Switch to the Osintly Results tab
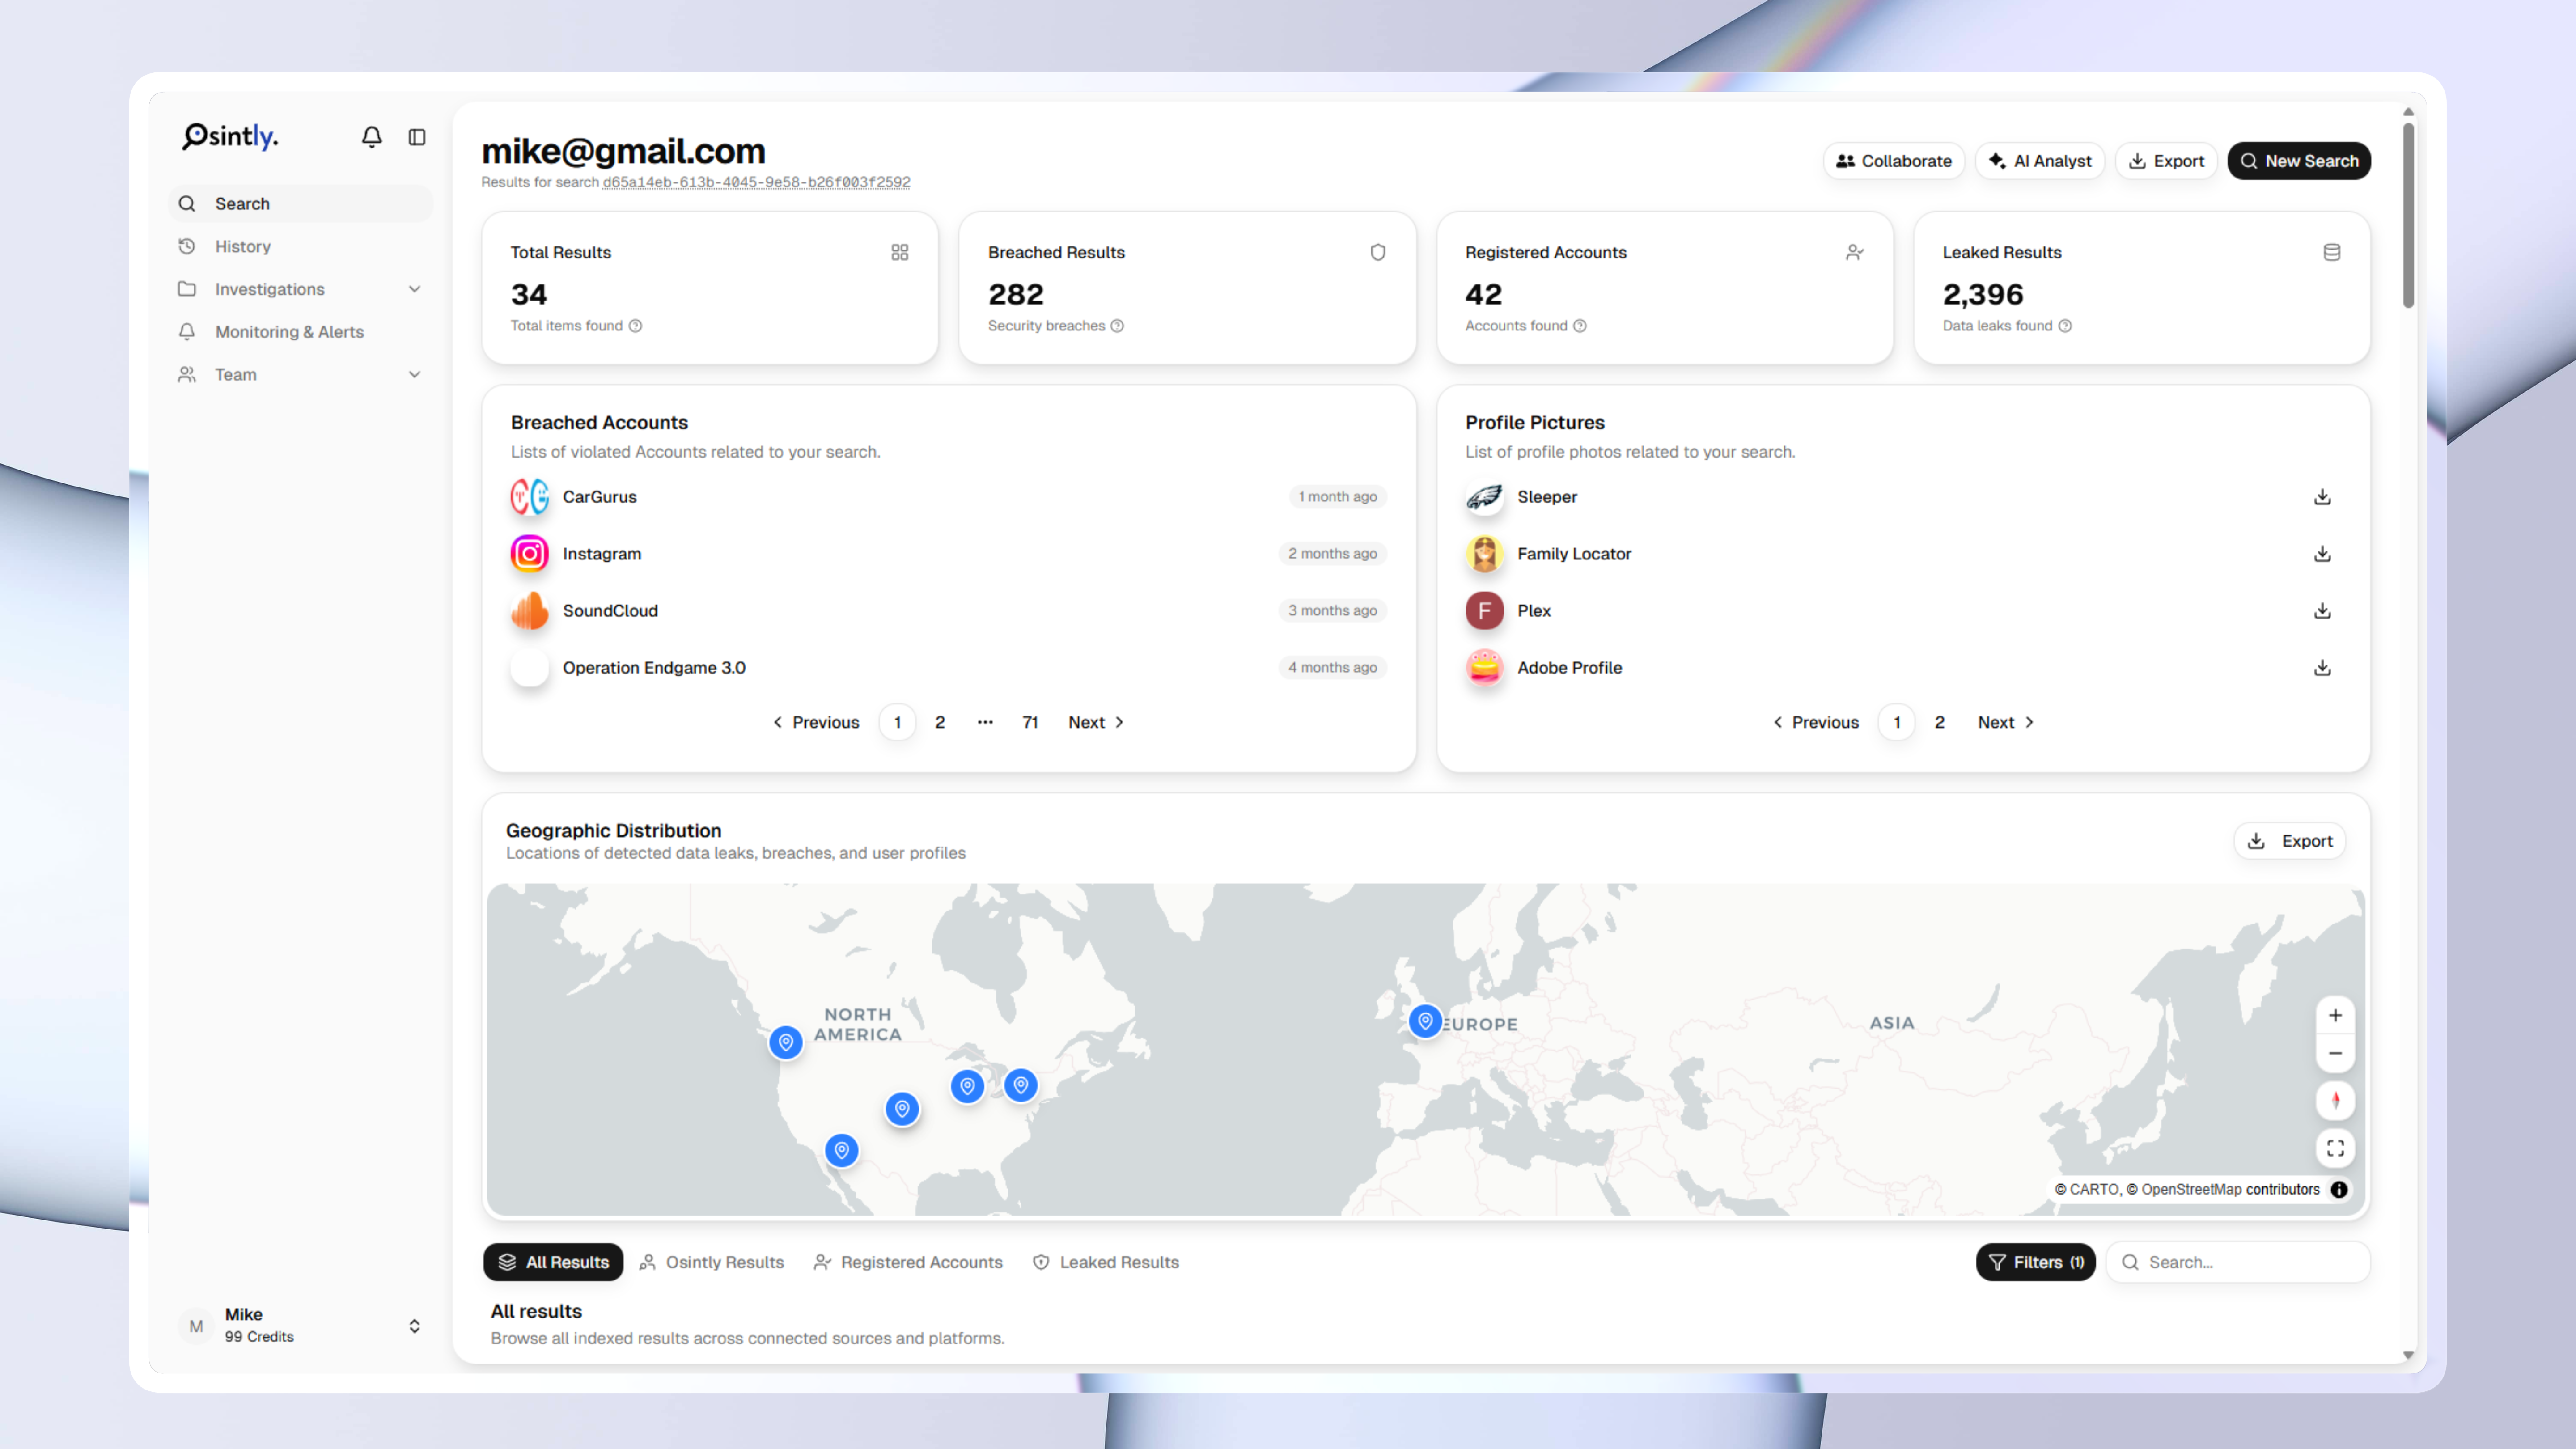 point(712,1263)
